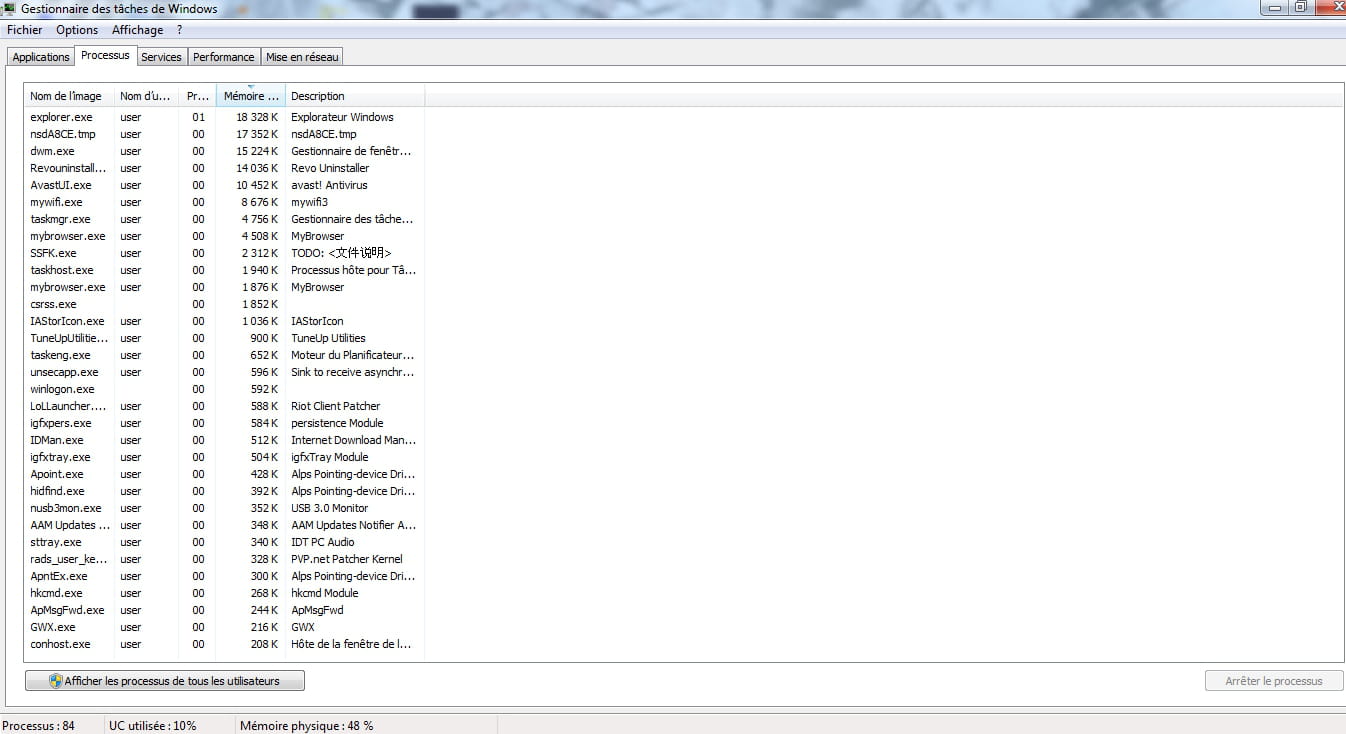The height and width of the screenshot is (734, 1346).
Task: Click Afficher les processus de tous les utilisateurs
Action: click(x=165, y=681)
